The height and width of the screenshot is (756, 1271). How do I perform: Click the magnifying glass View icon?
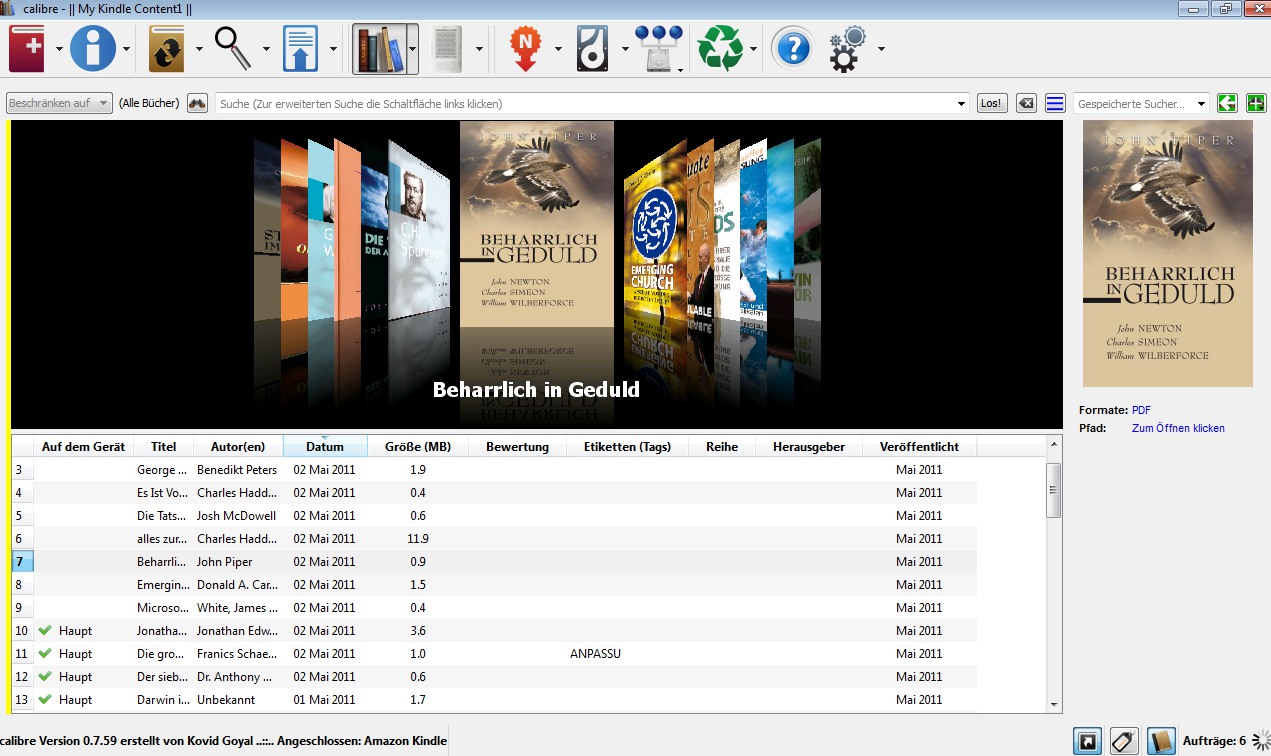click(x=233, y=49)
